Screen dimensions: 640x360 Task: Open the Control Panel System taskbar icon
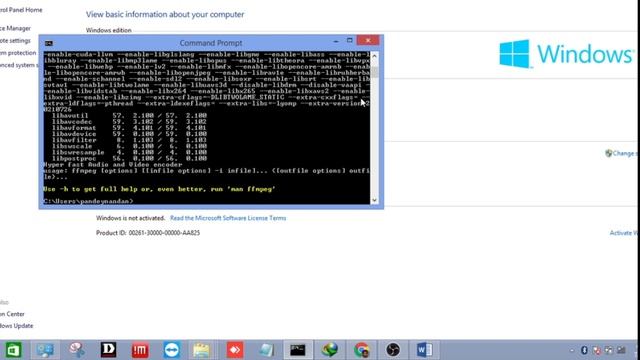[45, 350]
